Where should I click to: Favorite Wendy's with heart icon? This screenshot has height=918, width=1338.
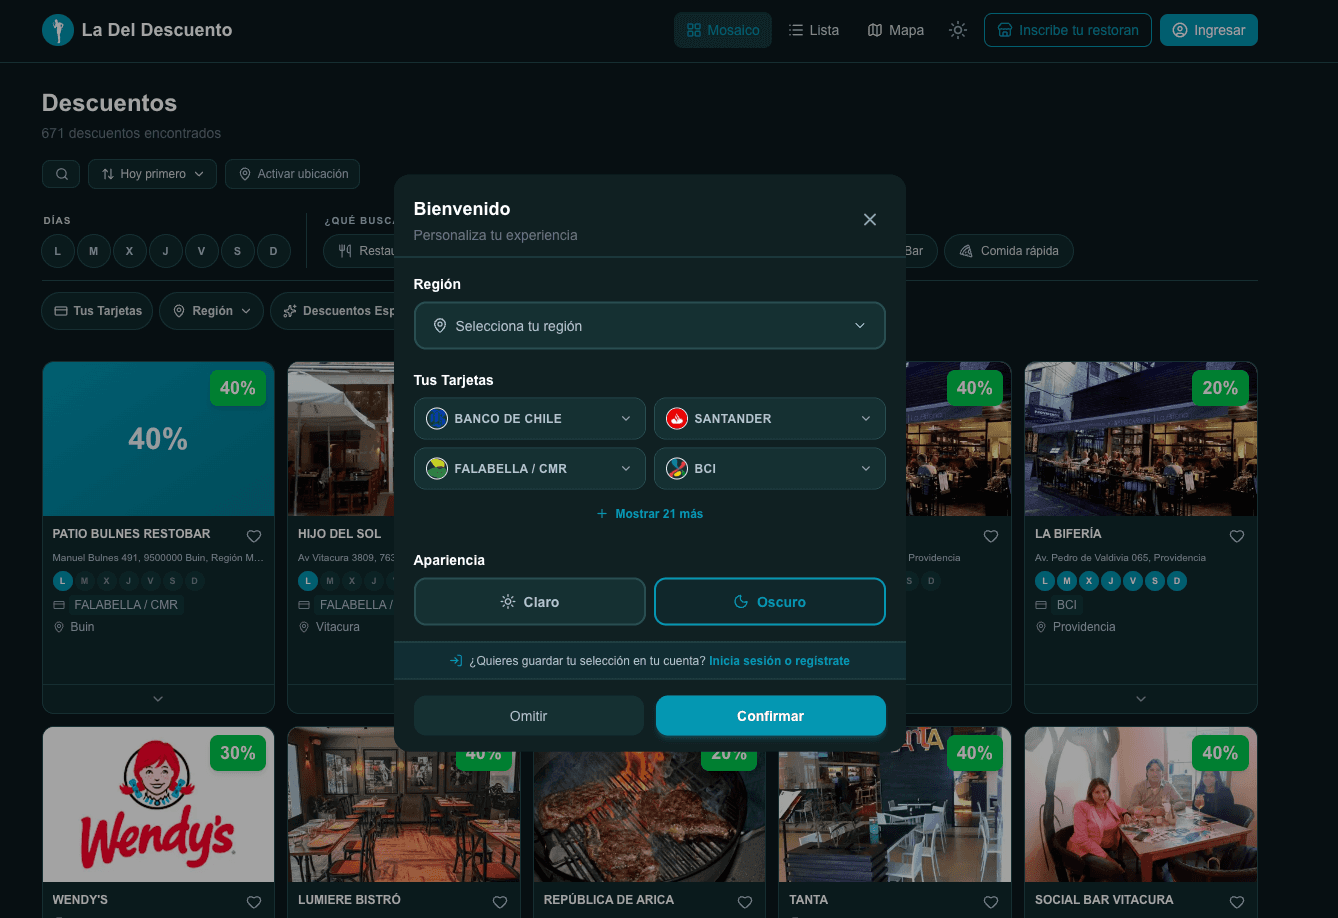(x=254, y=902)
